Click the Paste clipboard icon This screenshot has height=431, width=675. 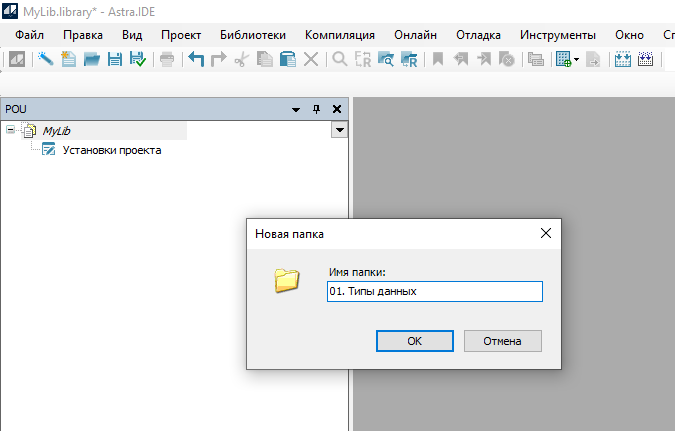tap(287, 59)
